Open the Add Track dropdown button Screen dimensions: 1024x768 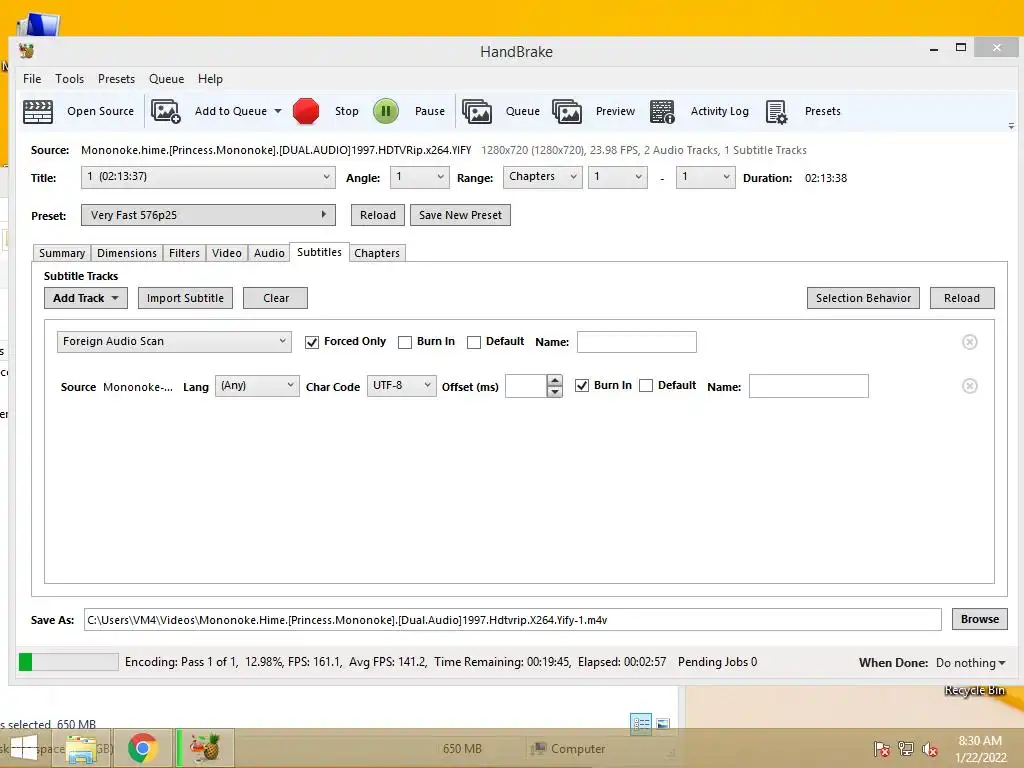pos(86,298)
